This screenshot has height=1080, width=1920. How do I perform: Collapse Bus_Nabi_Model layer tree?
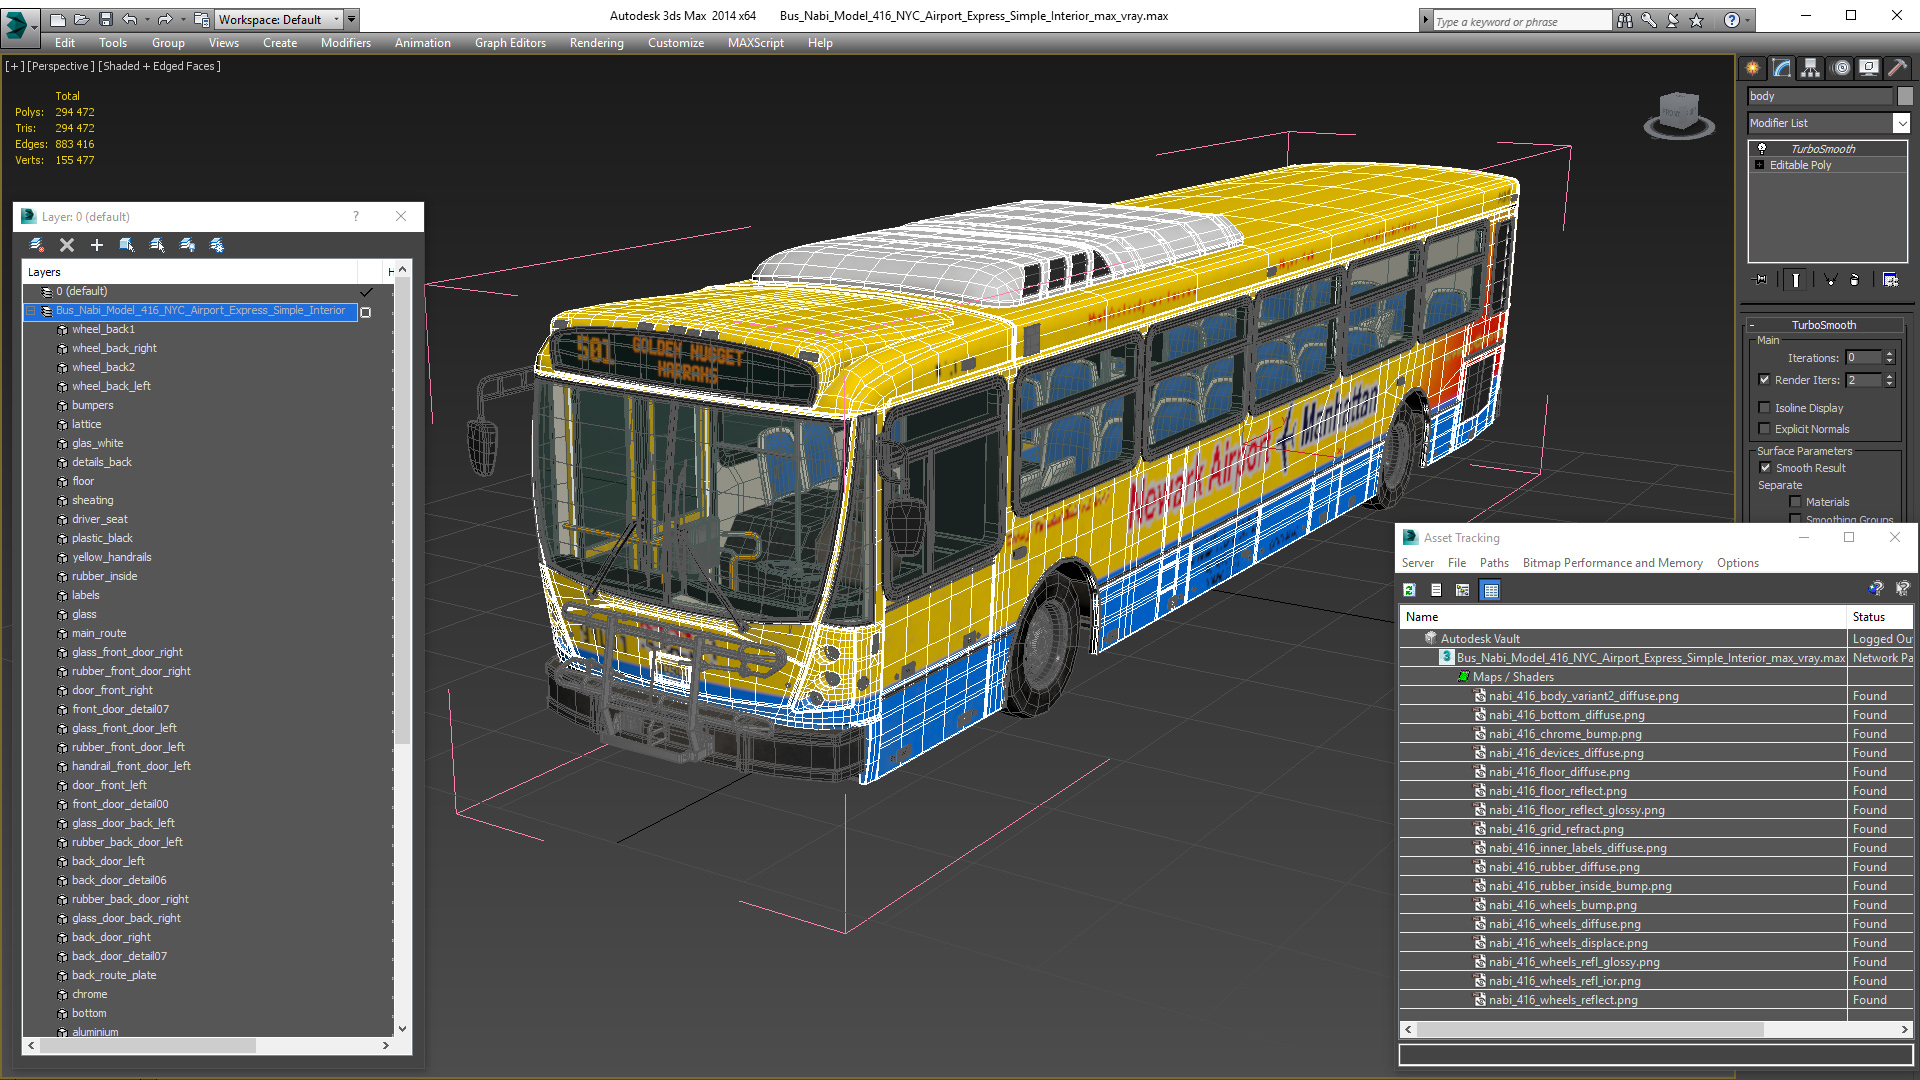coord(31,311)
